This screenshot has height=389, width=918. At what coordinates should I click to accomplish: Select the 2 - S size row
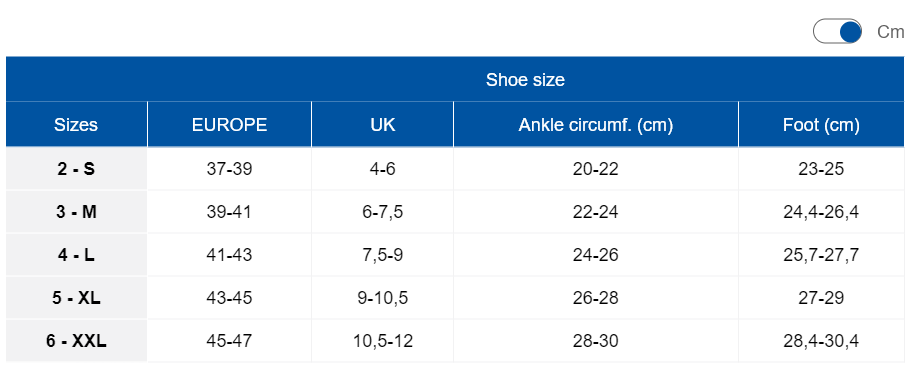click(455, 169)
